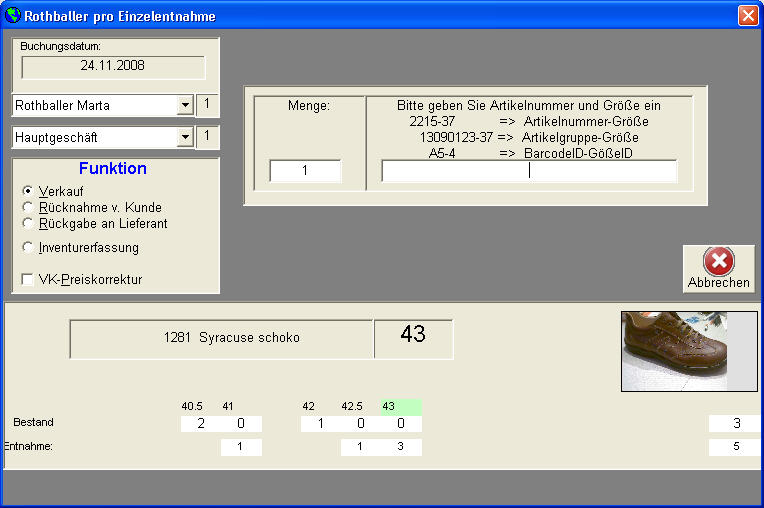Open the Rothballer Marta employee dropdown

(x=185, y=105)
